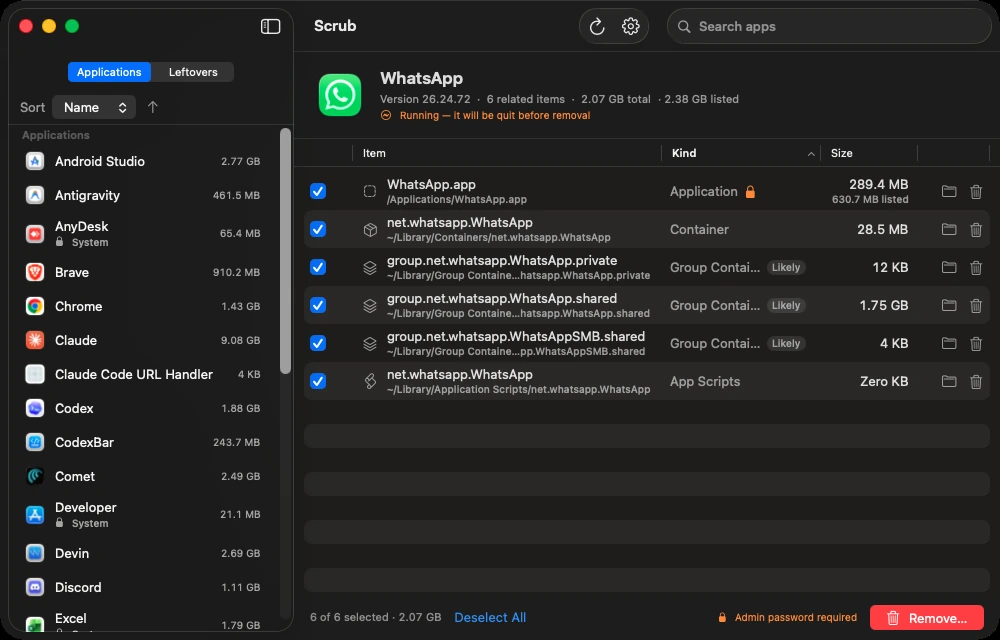Reveal WhatsApp.private group container folder

[x=949, y=267]
